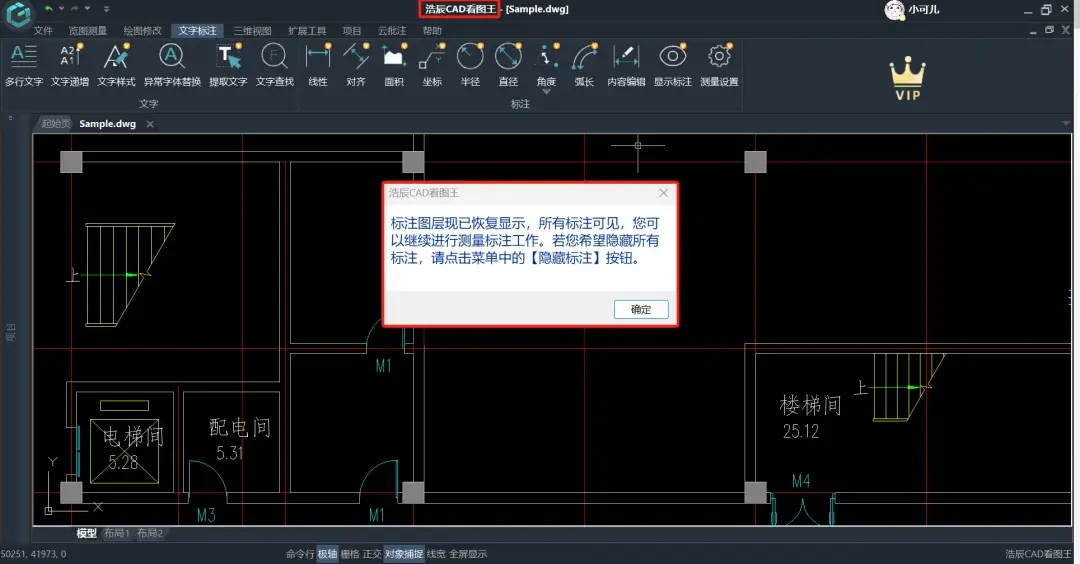The image size is (1080, 564).
Task: Switch to the 起始页 start page tab
Action: [x=56, y=123]
